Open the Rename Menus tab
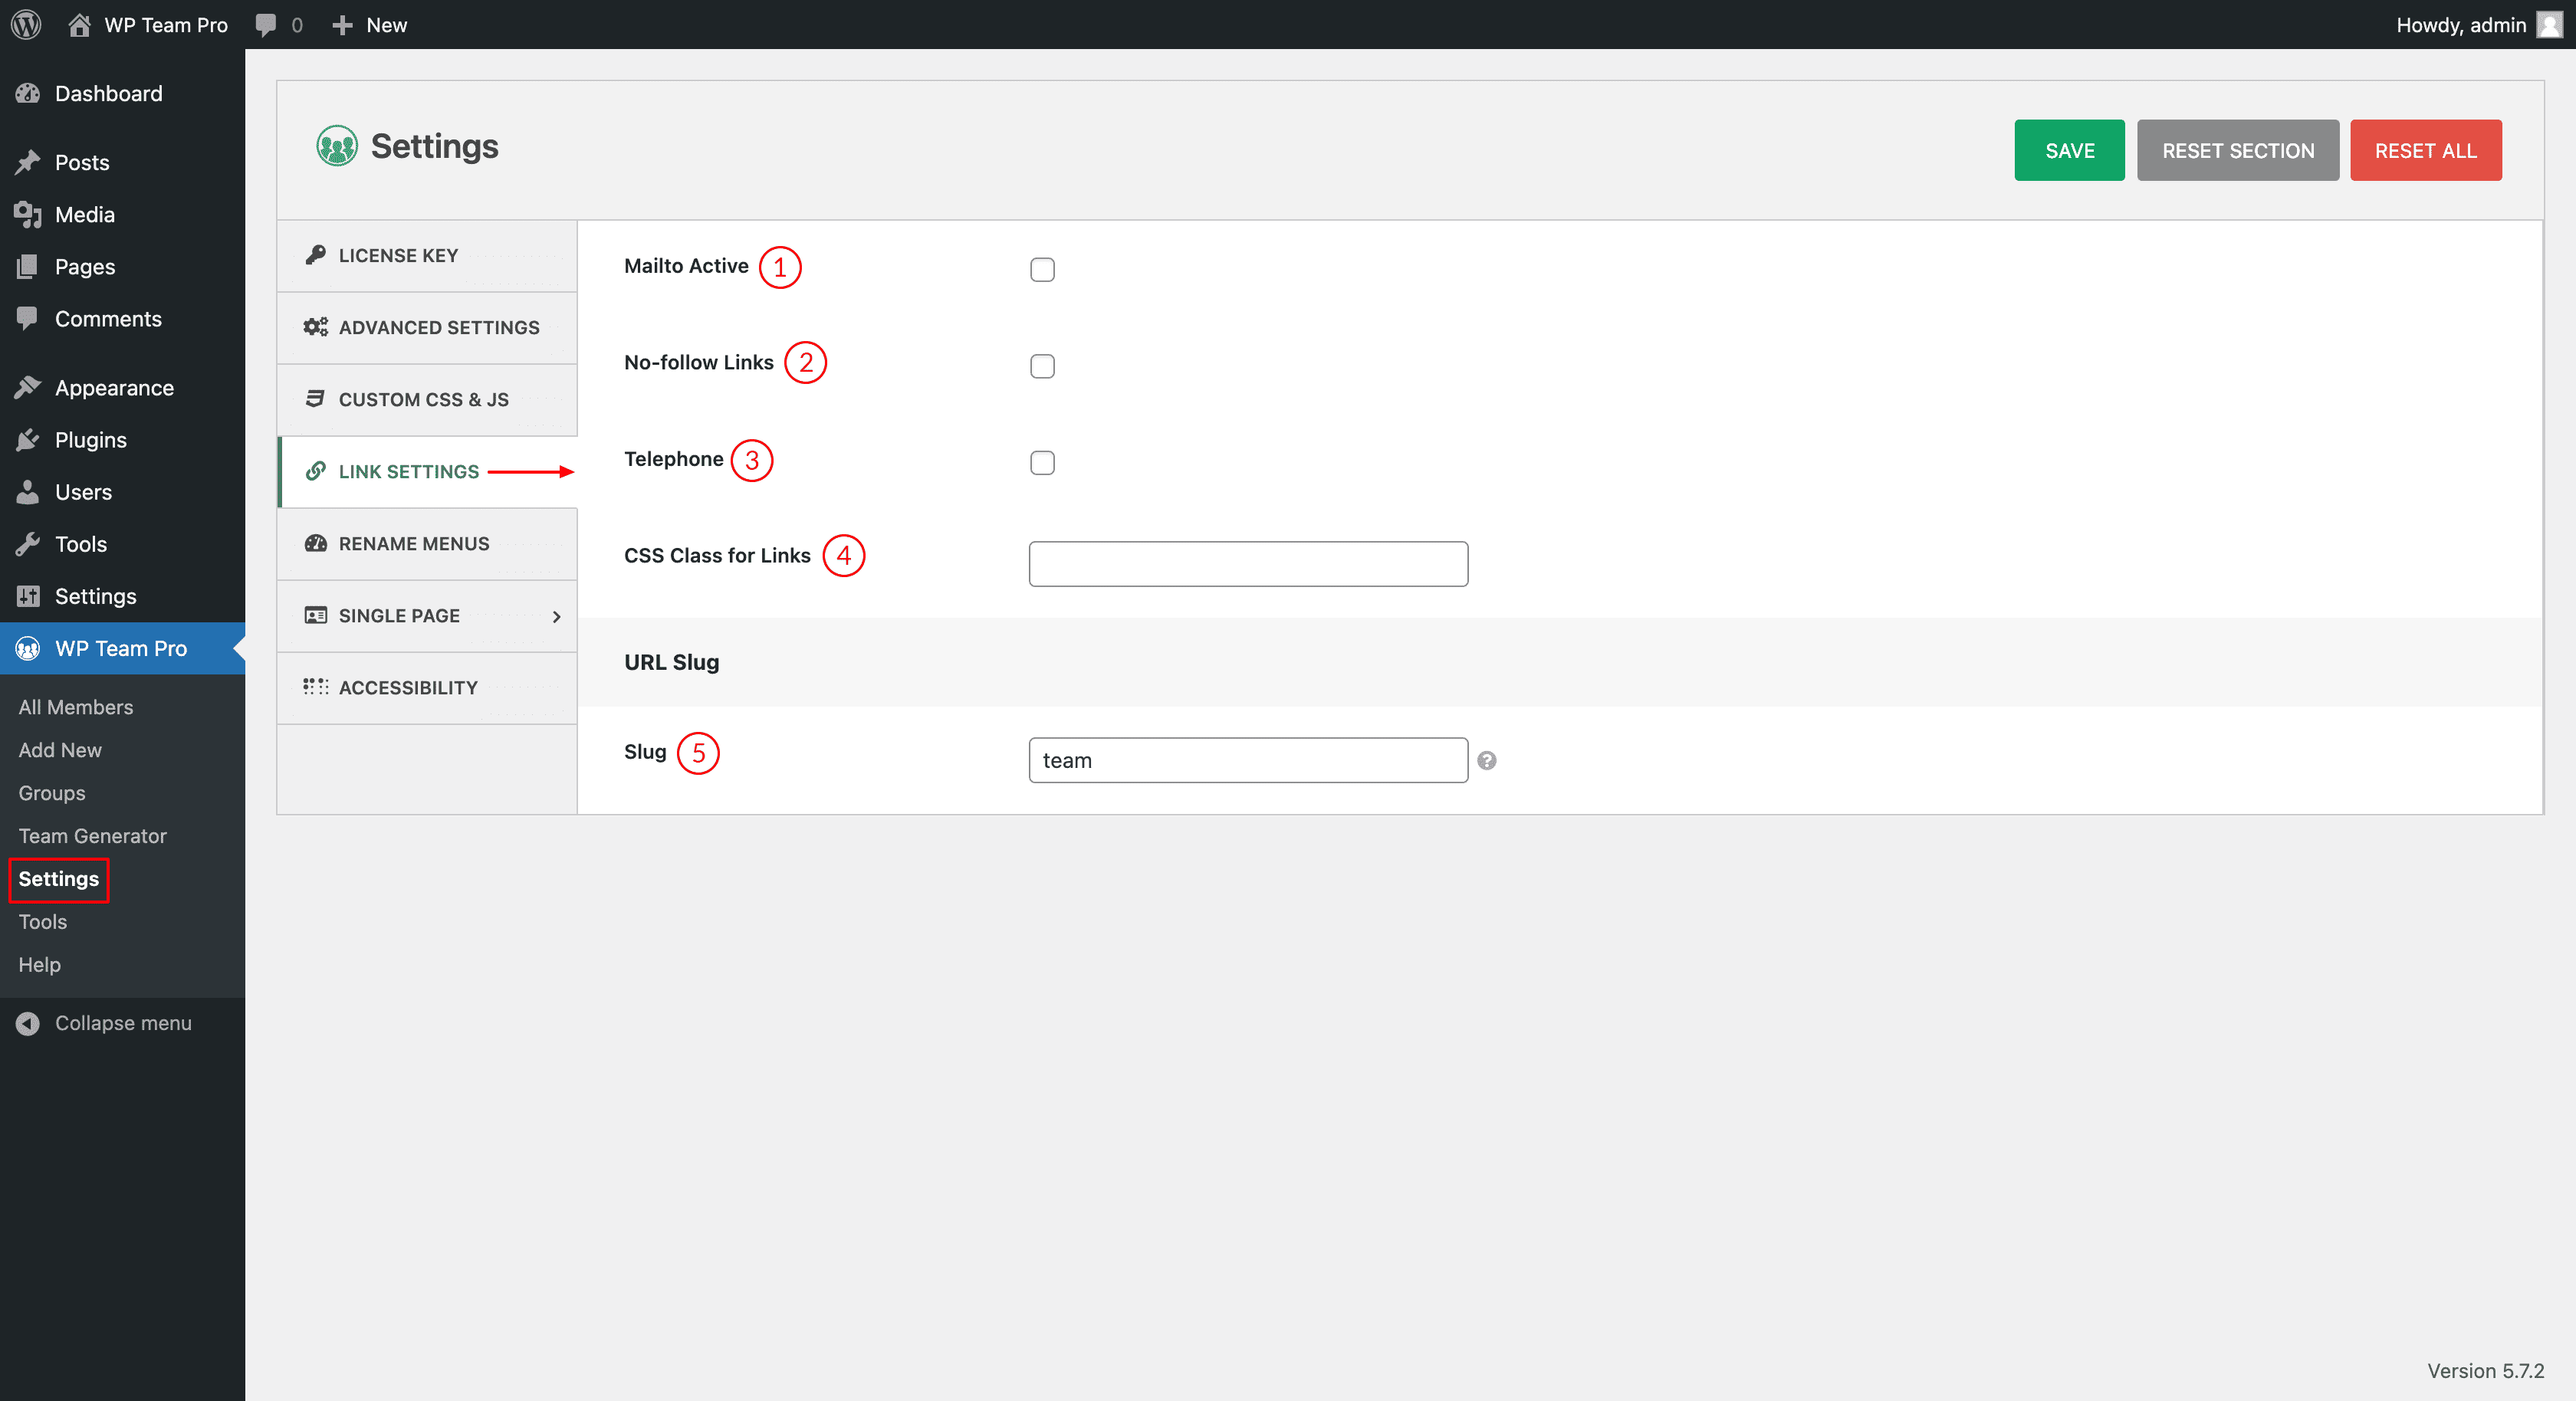The width and height of the screenshot is (2576, 1401). [413, 544]
